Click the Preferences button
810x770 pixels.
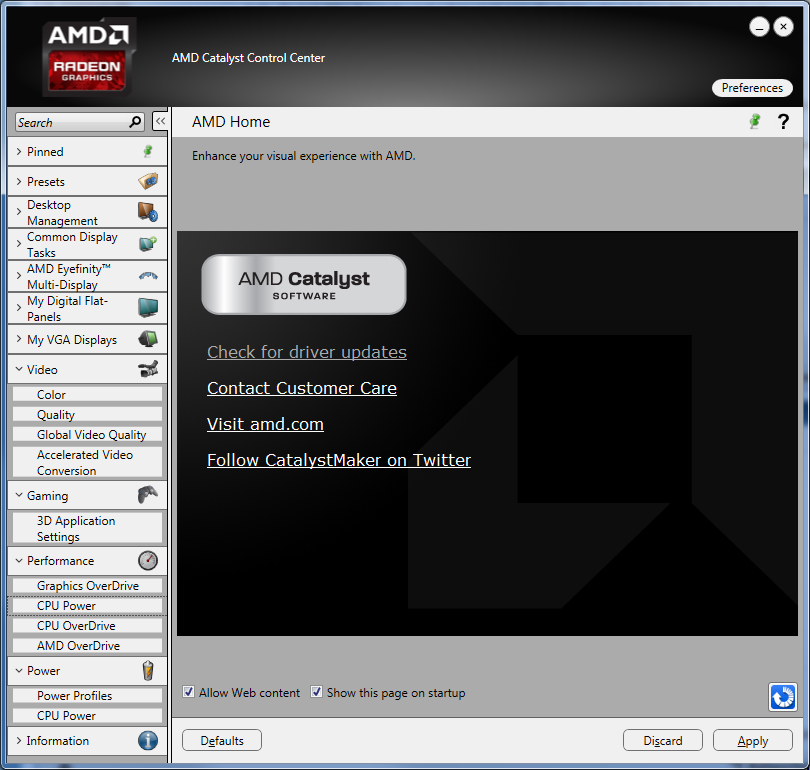[752, 88]
